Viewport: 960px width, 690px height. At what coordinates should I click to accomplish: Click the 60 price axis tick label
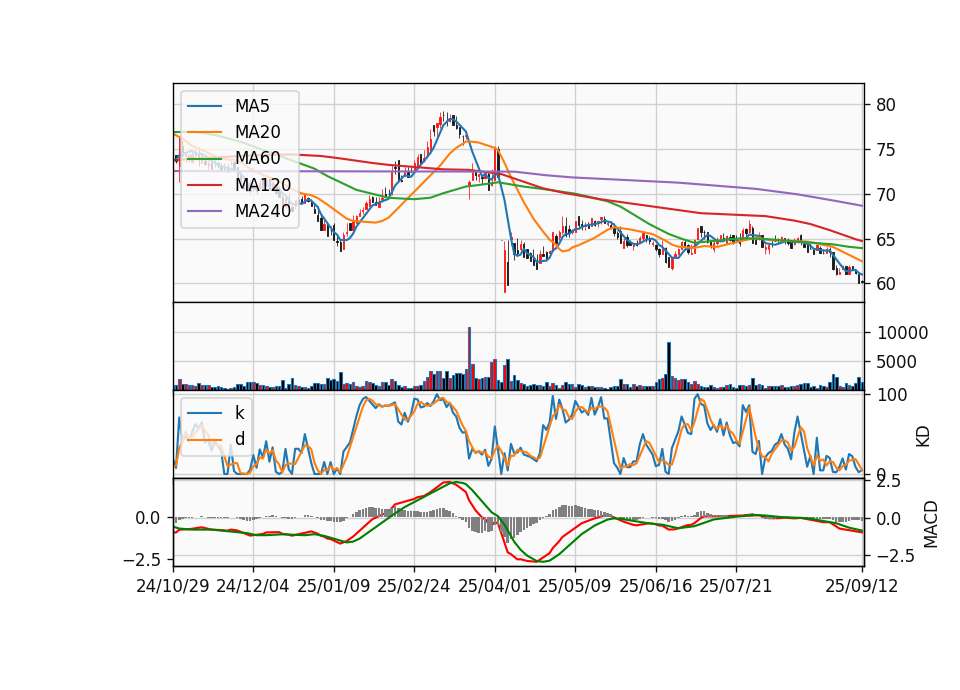click(886, 284)
